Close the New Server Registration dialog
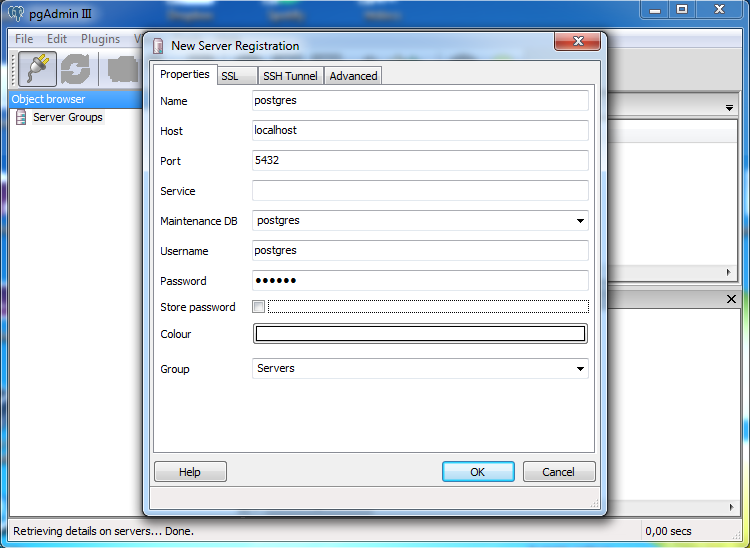This screenshot has height=548, width=750. point(577,41)
